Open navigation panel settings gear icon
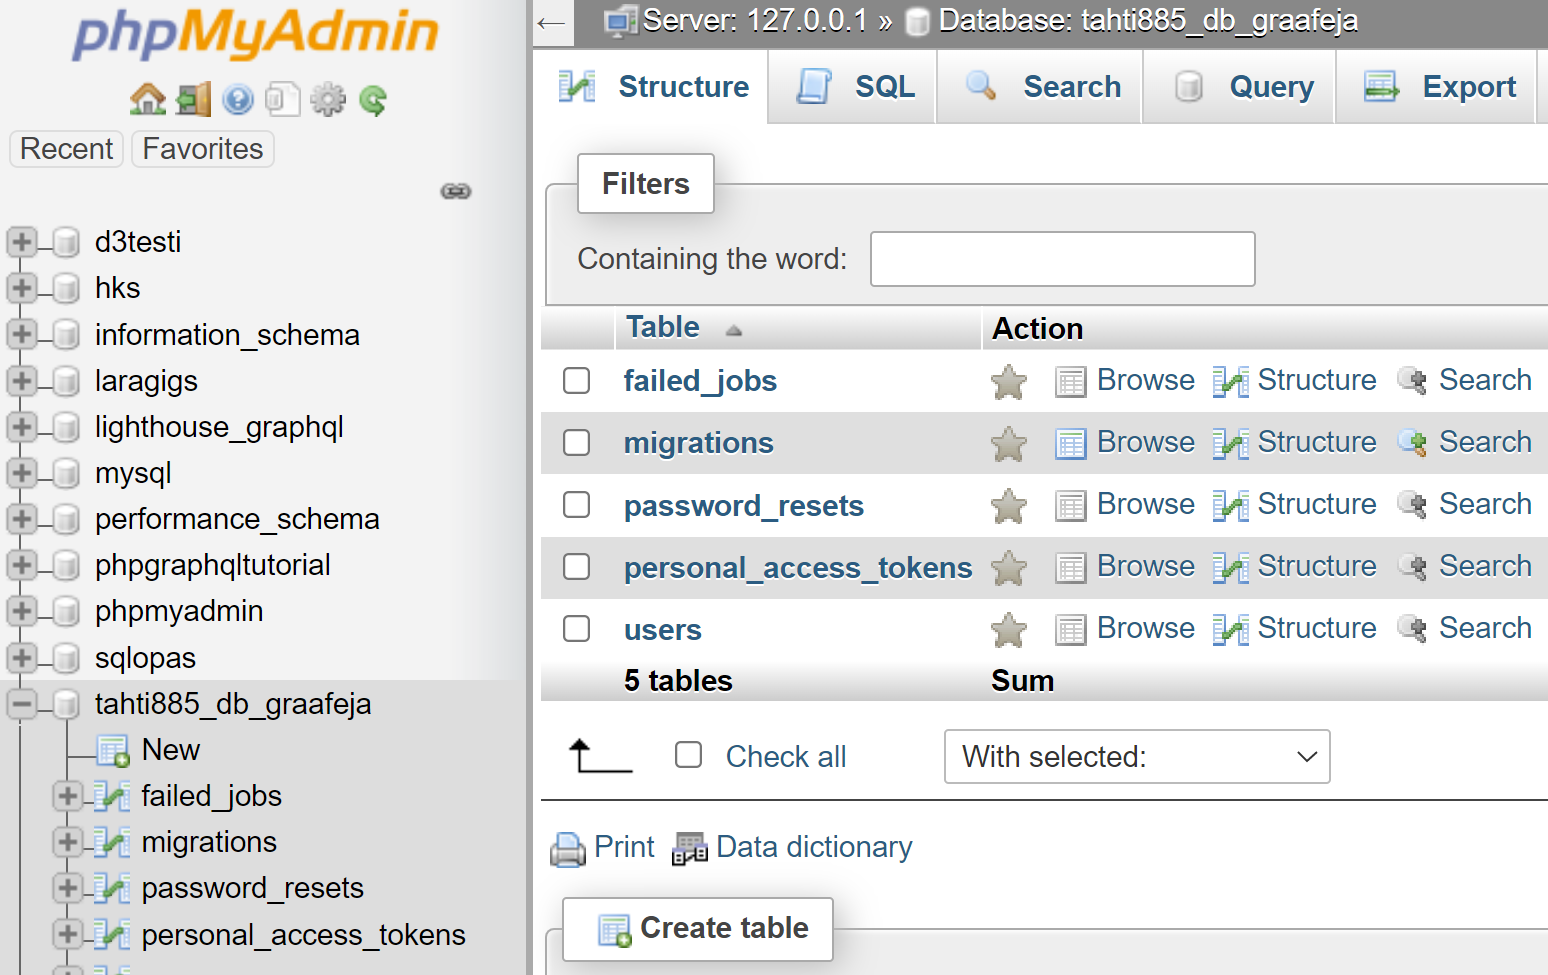This screenshot has width=1548, height=975. pos(328,99)
